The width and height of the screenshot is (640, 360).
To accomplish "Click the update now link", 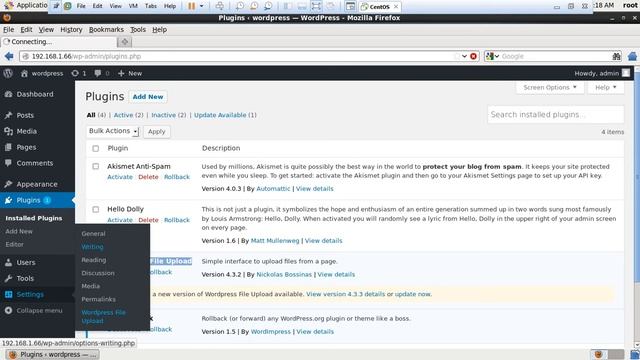I will (412, 294).
